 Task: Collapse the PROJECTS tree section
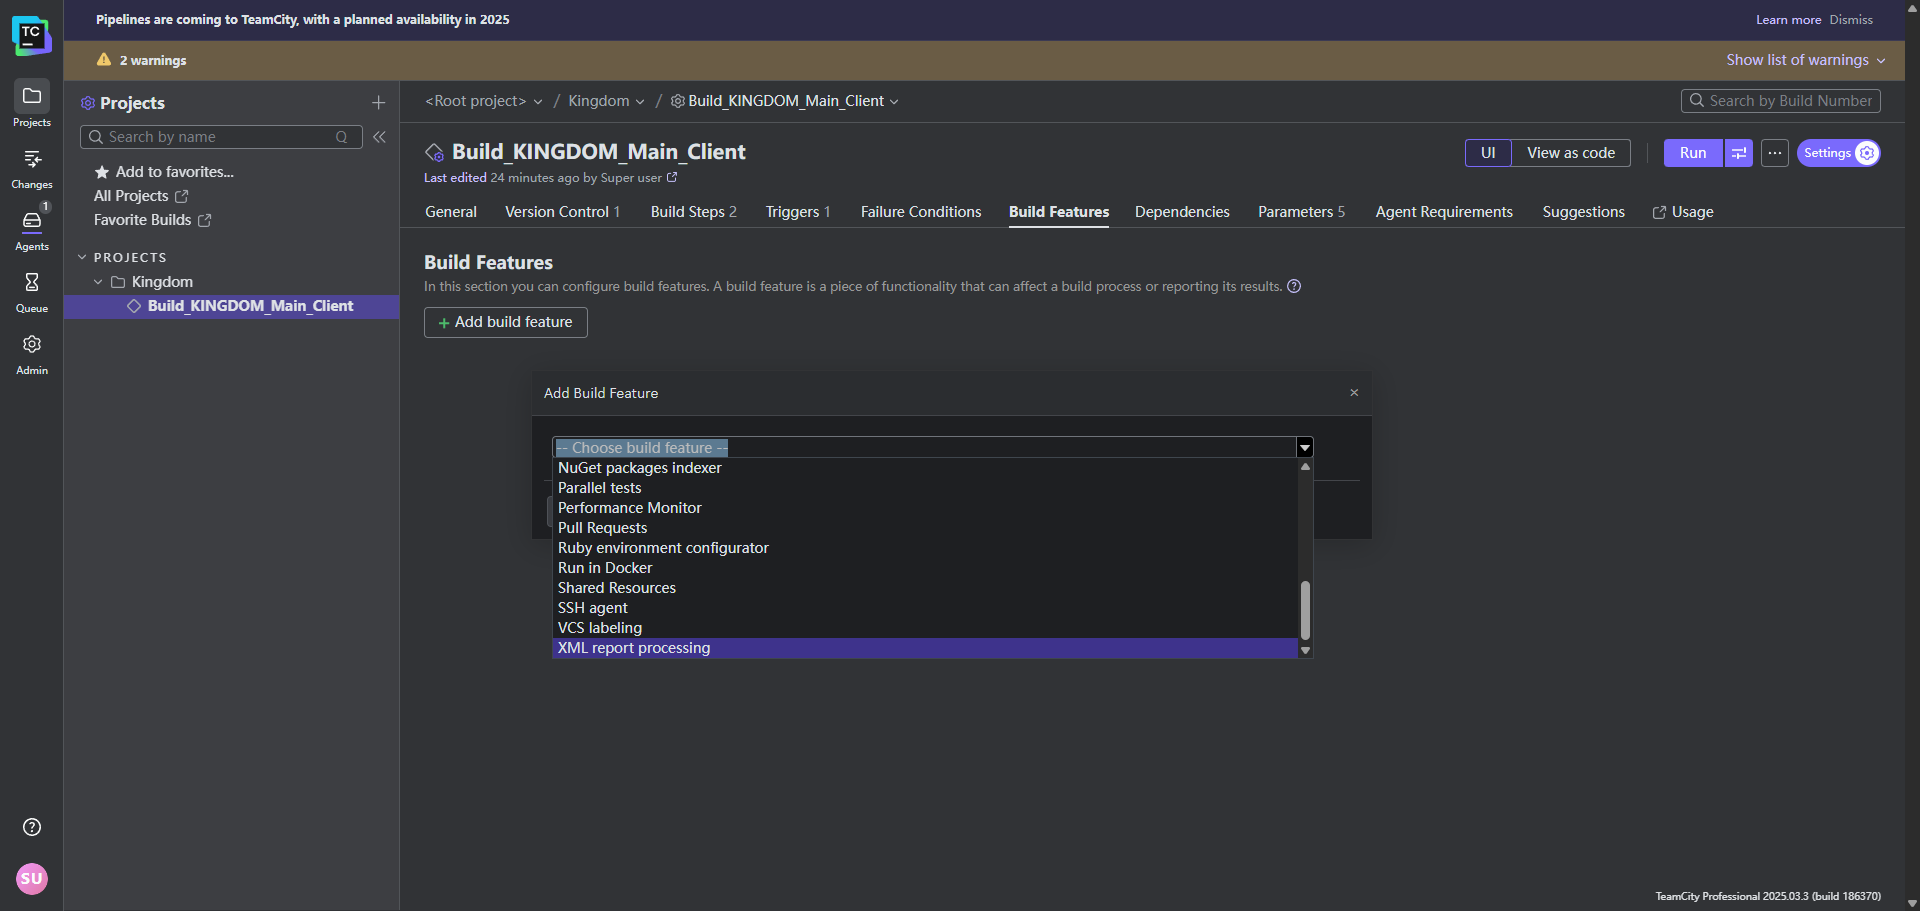click(x=82, y=257)
